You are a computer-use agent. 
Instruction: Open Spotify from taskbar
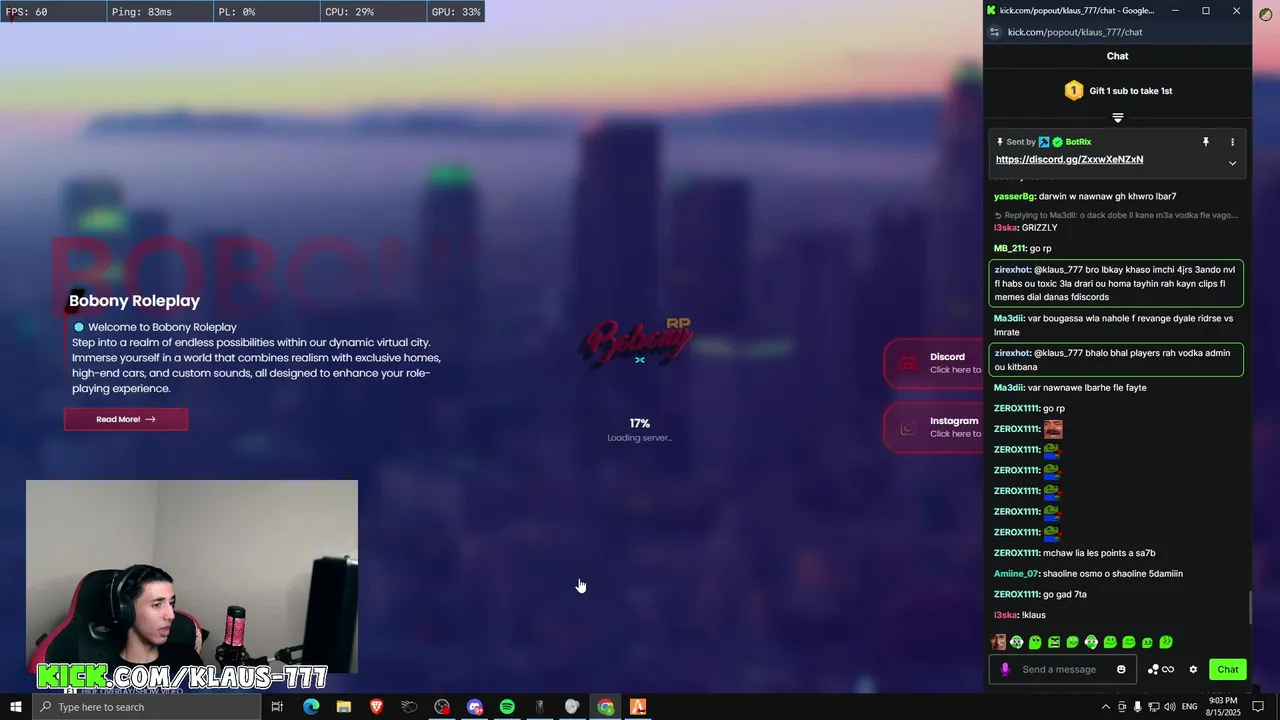point(507,707)
